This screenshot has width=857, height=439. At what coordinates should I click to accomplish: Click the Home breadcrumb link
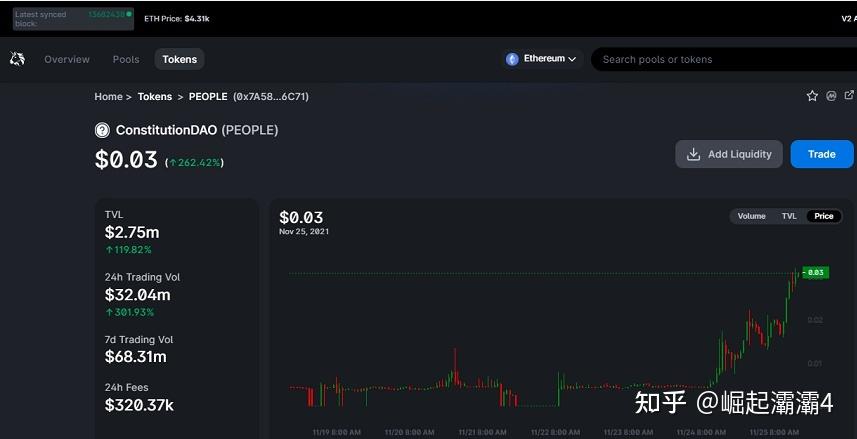coord(108,97)
